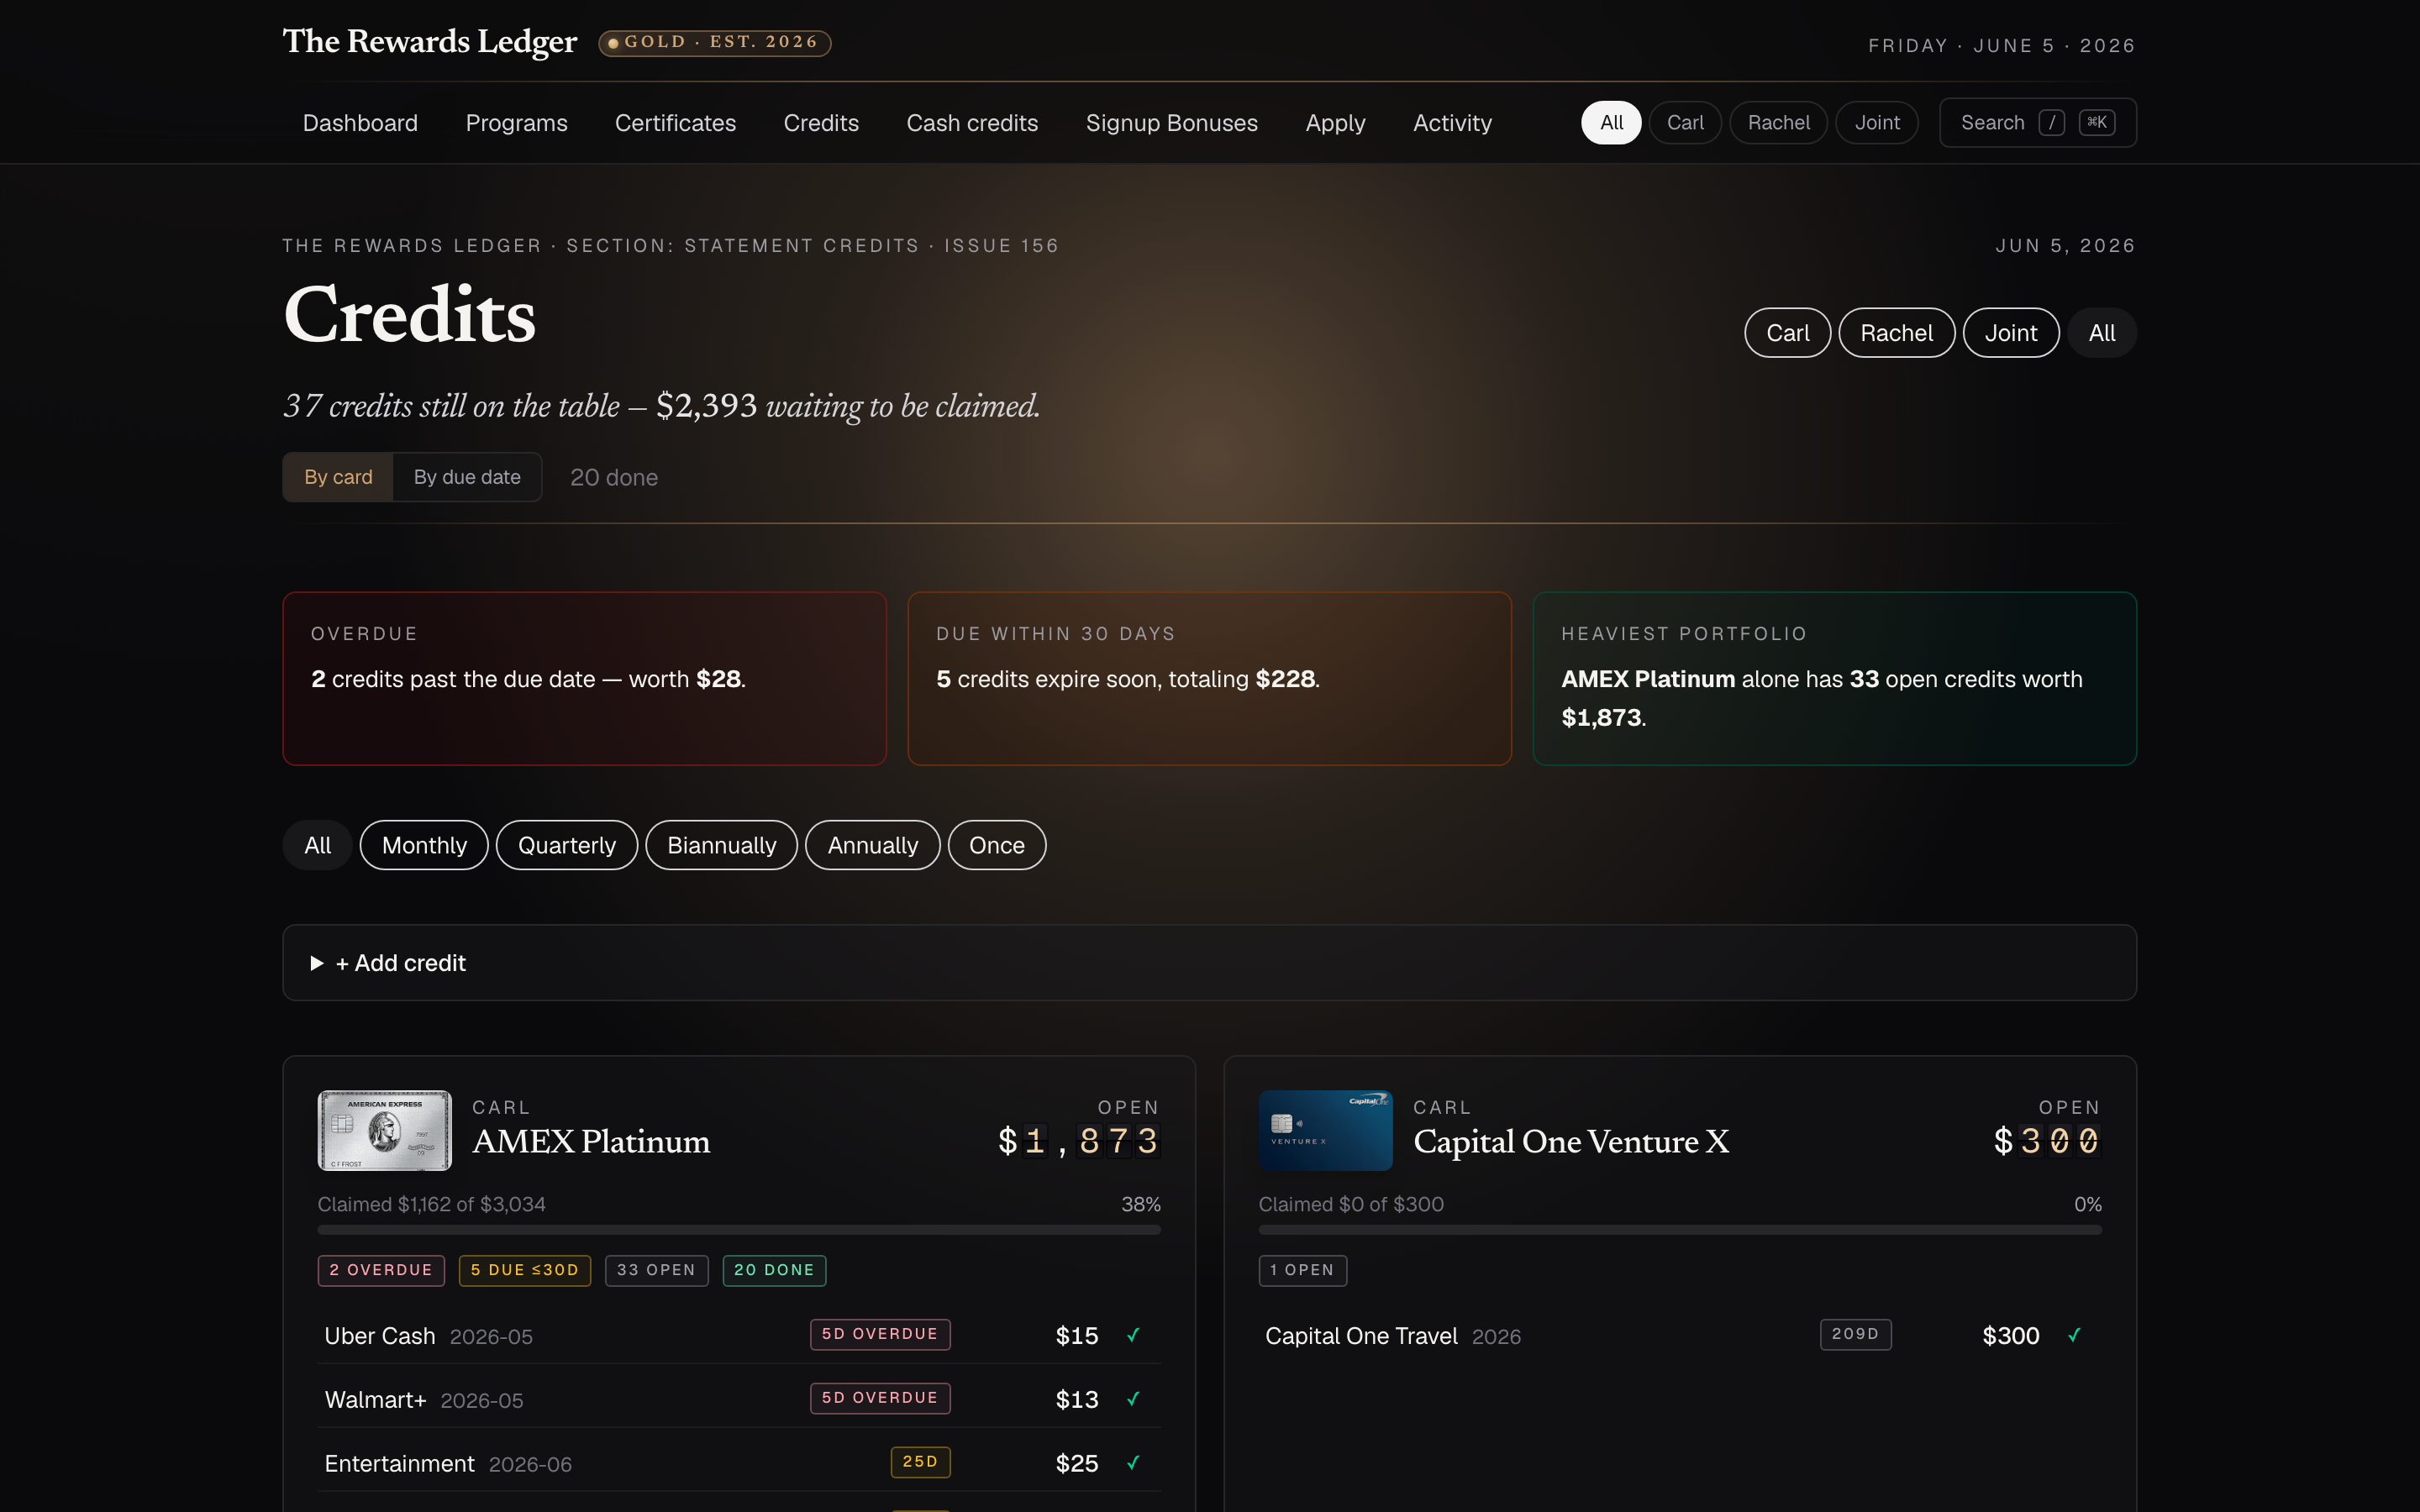
Task: Click the 33 Open badge
Action: (x=656, y=1270)
